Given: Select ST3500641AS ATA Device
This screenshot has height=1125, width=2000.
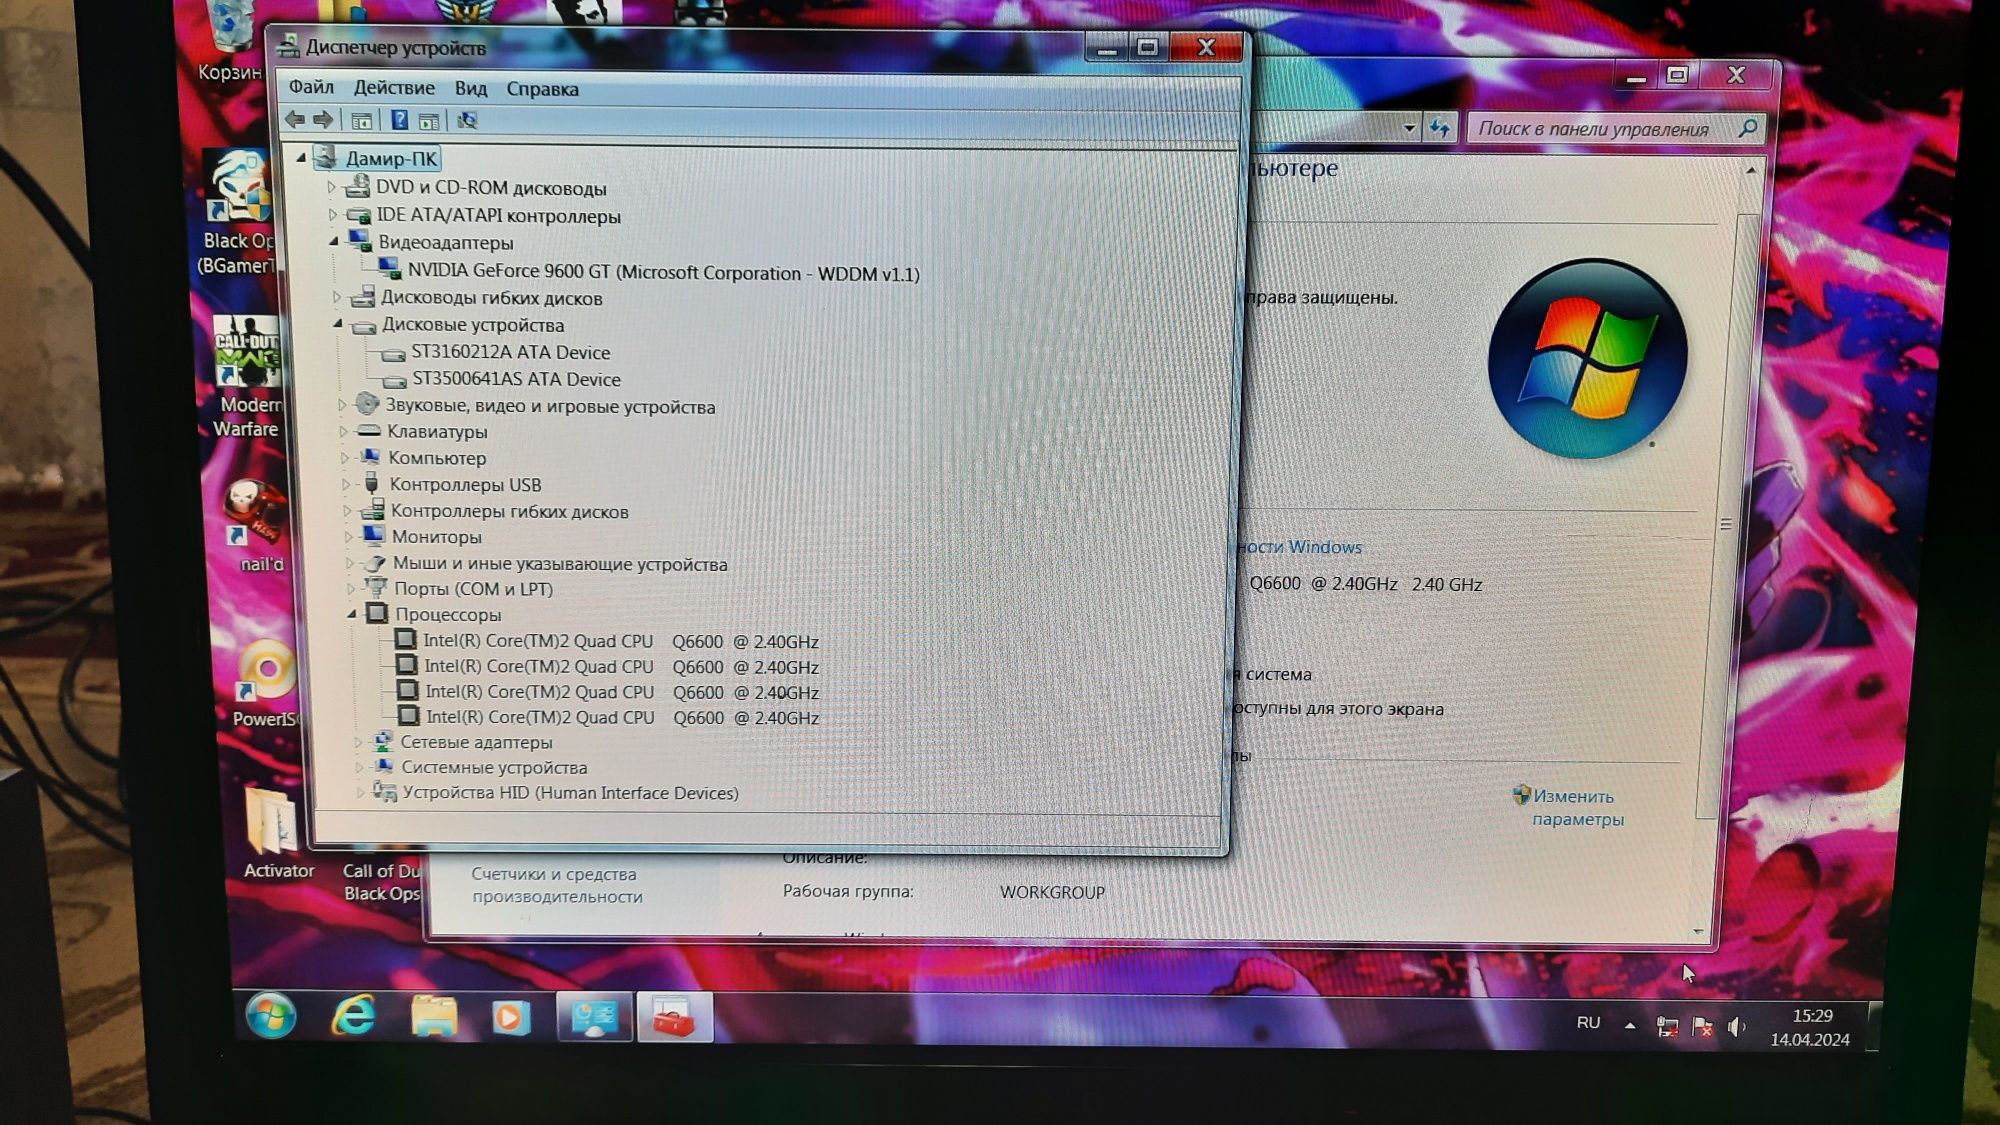Looking at the screenshot, I should [x=516, y=379].
